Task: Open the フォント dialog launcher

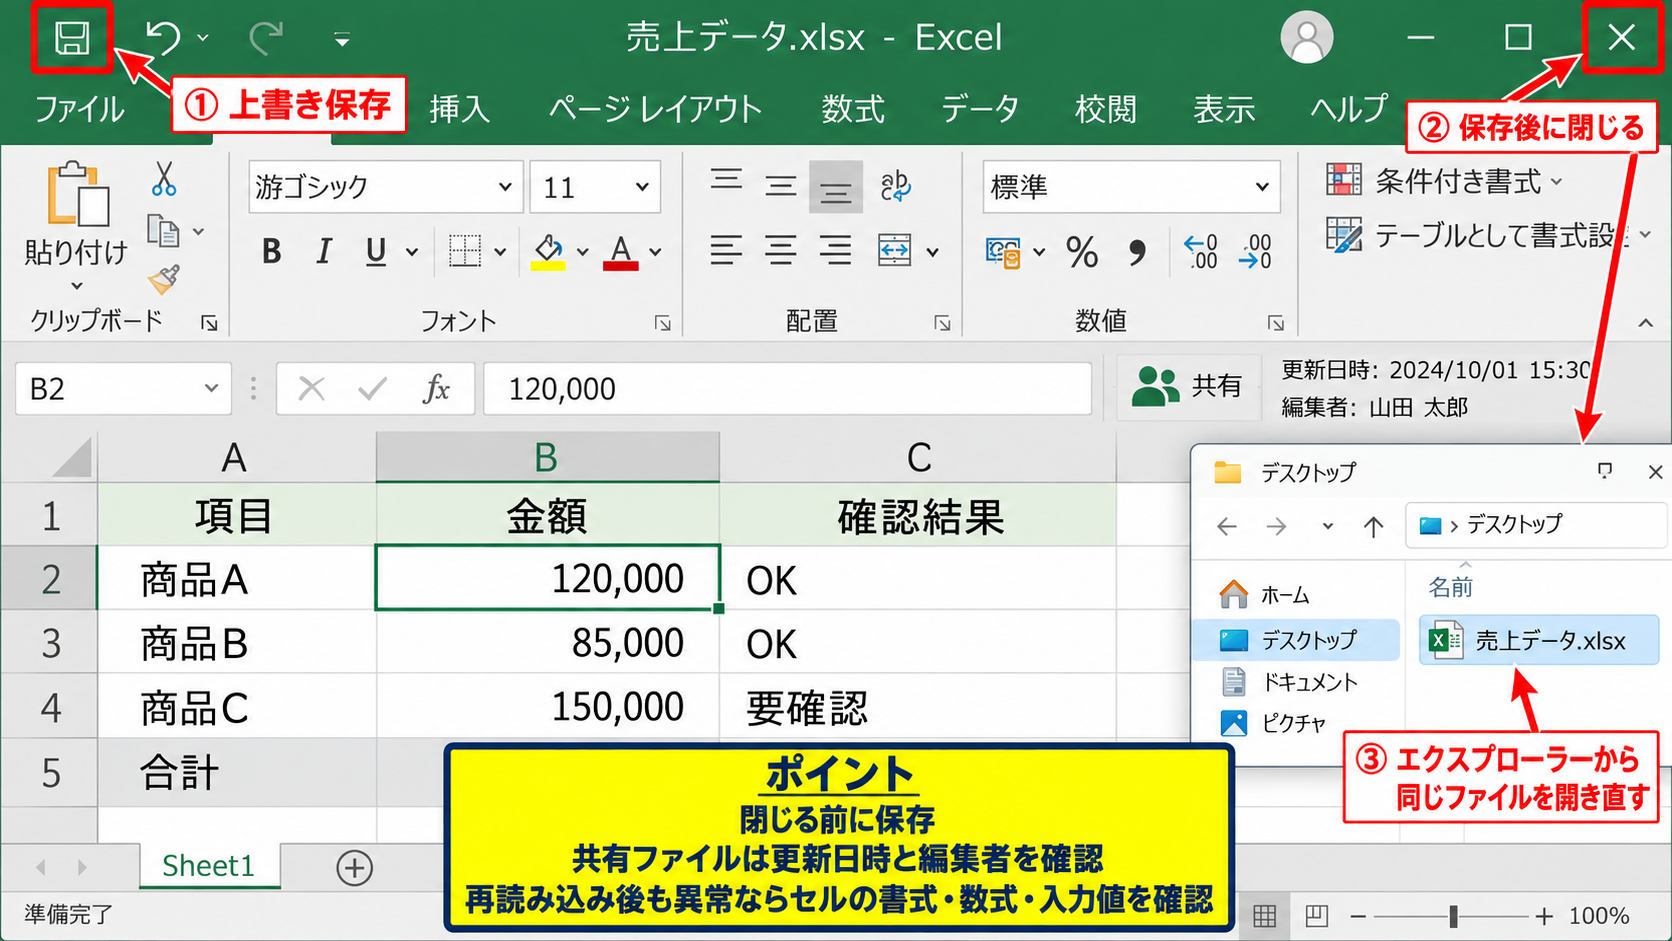Action: pyautogui.click(x=662, y=323)
